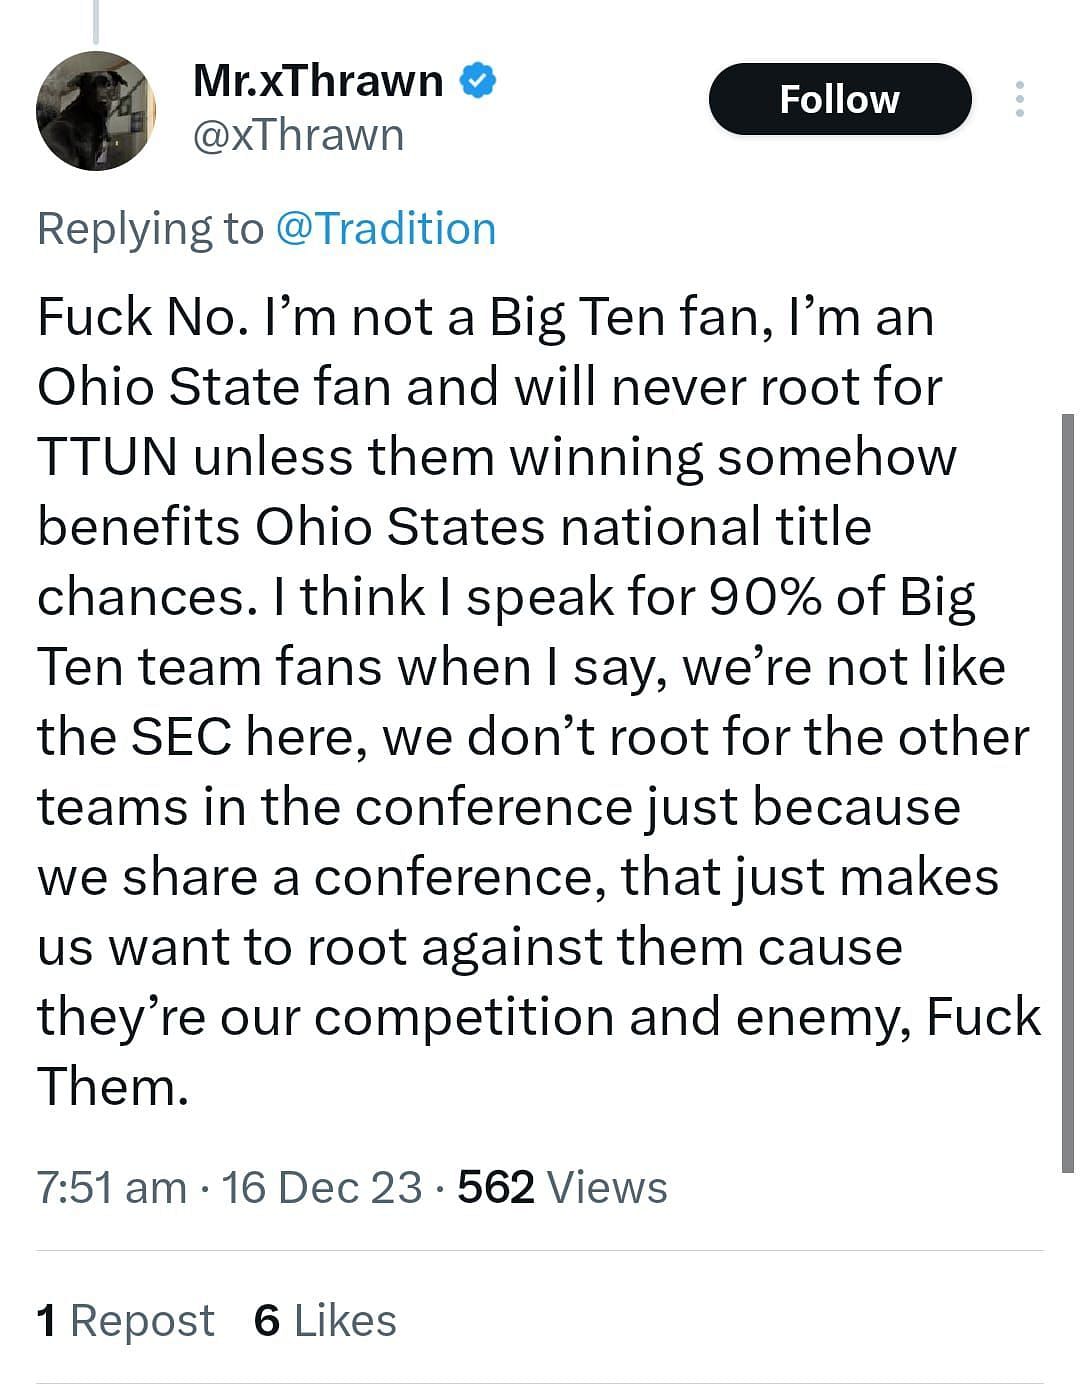1080x1395 pixels.
Task: Click the bold 562 view count number
Action: point(496,1188)
